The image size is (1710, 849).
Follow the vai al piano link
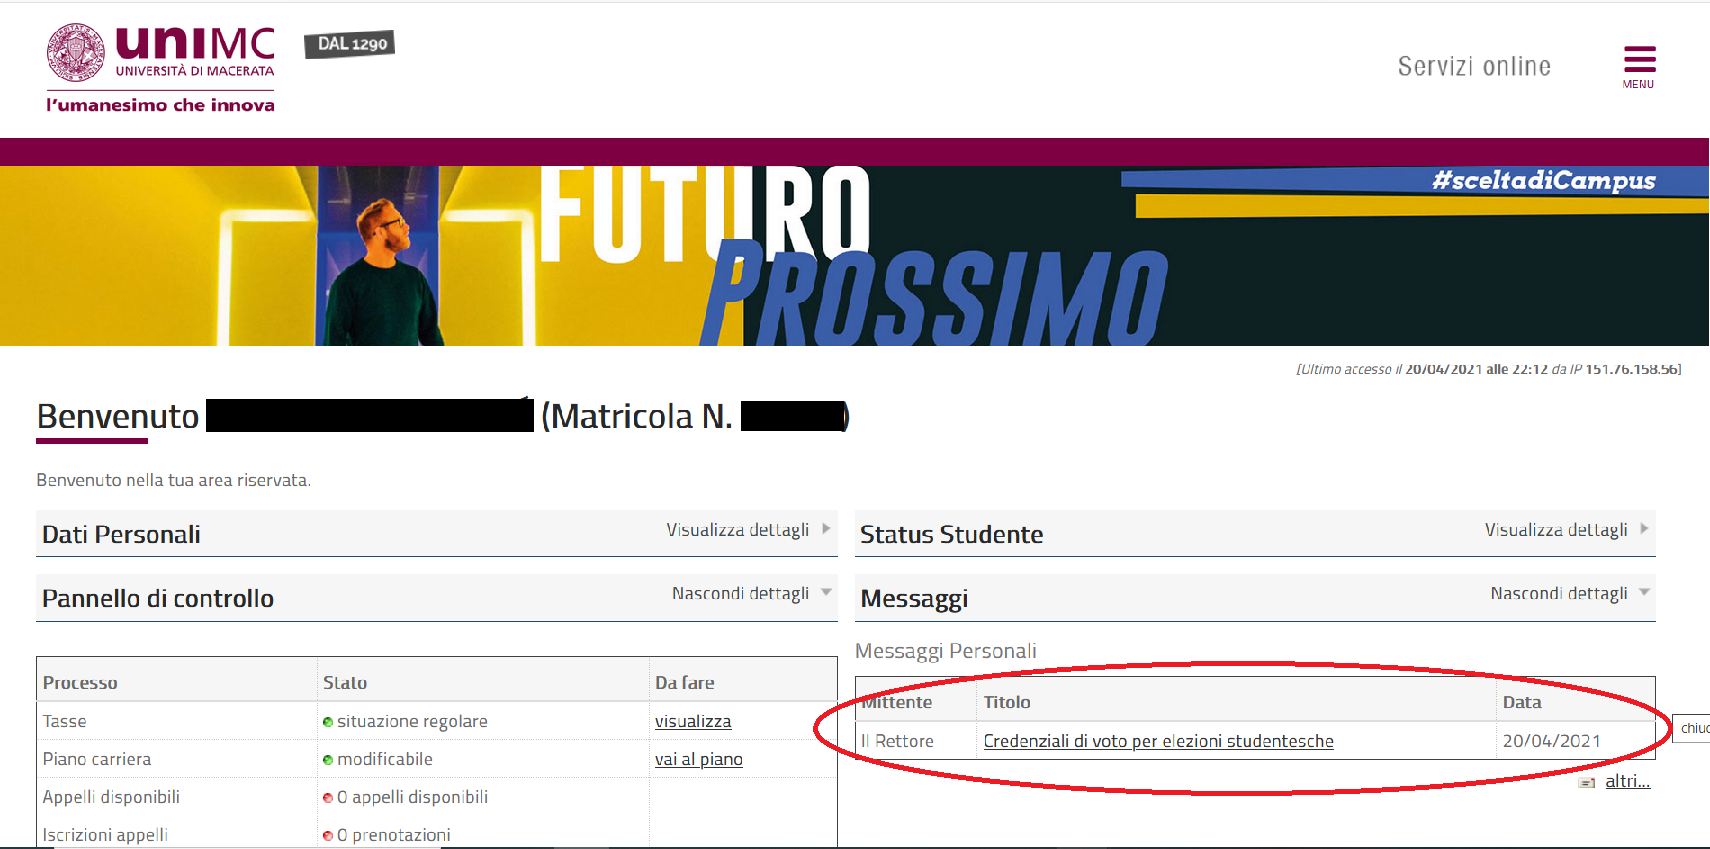[x=699, y=759]
